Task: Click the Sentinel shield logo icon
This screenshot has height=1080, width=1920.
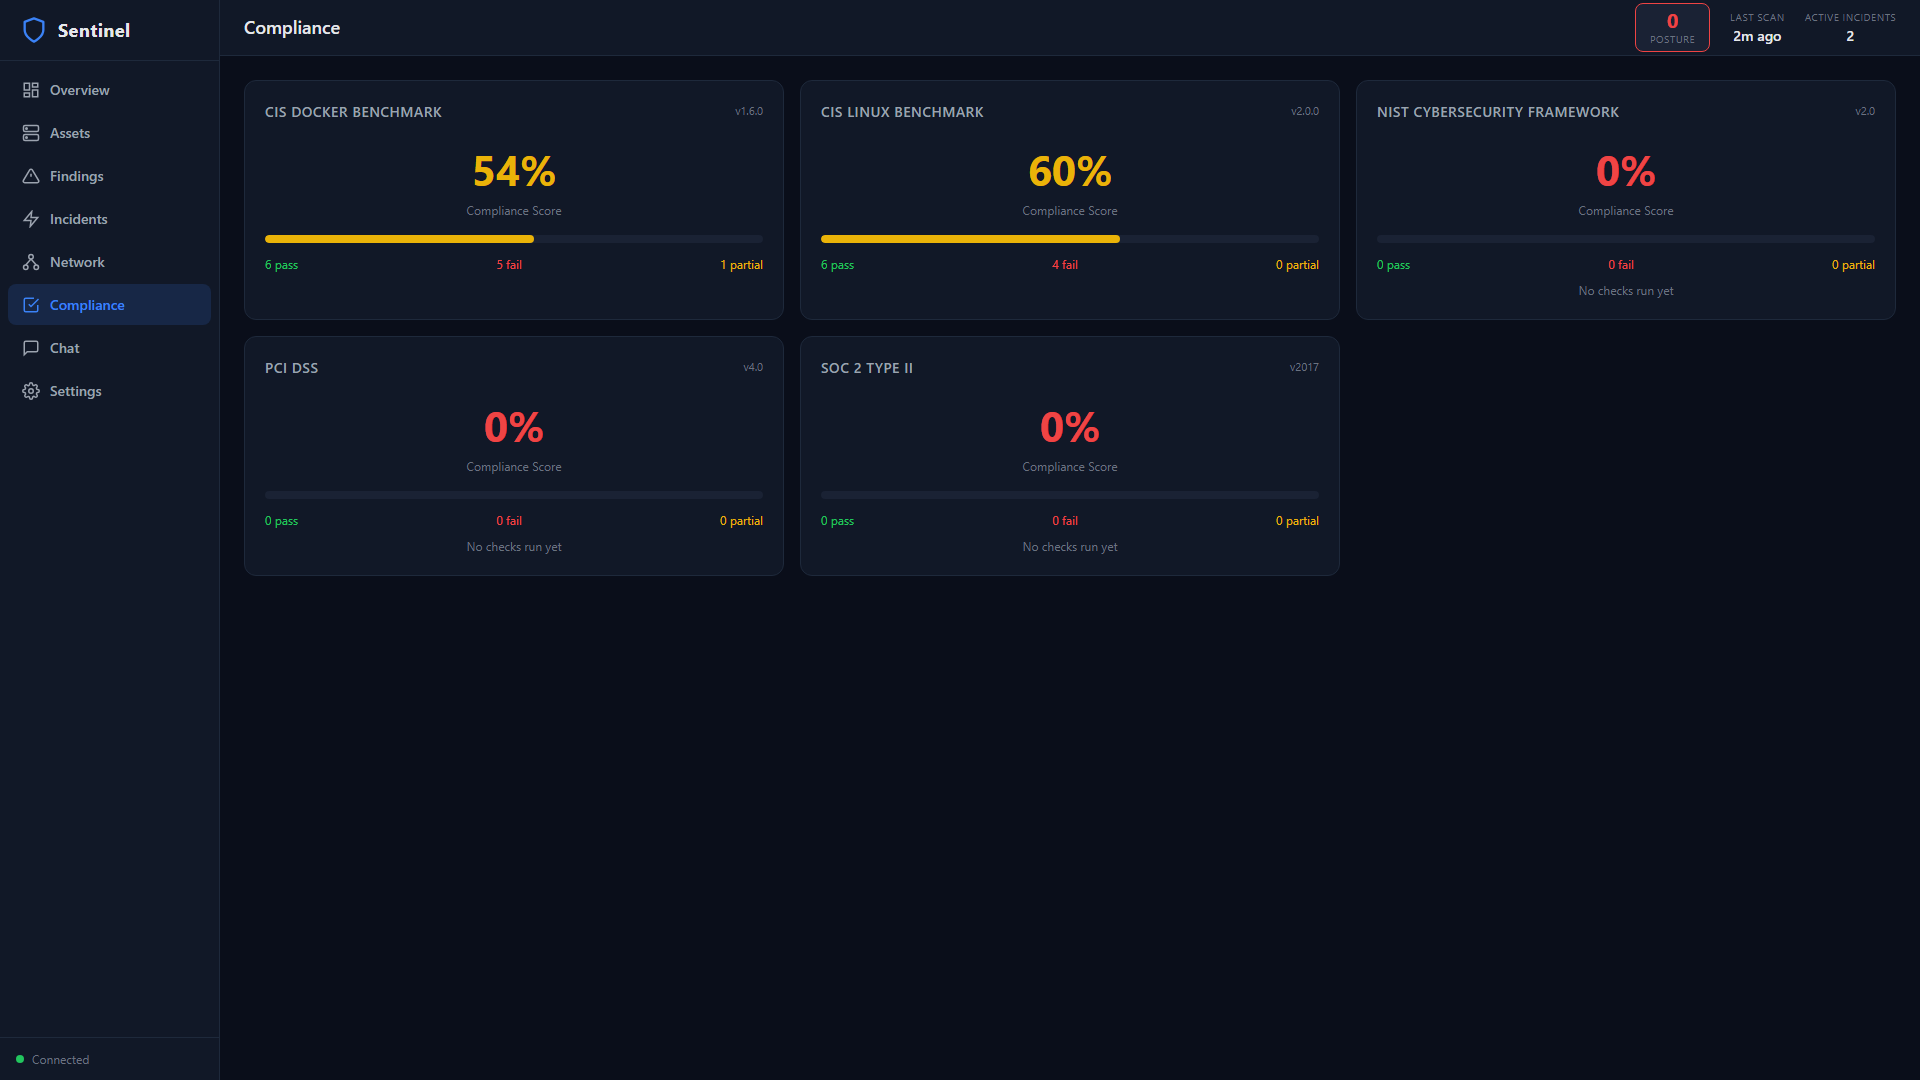Action: pos(34,30)
